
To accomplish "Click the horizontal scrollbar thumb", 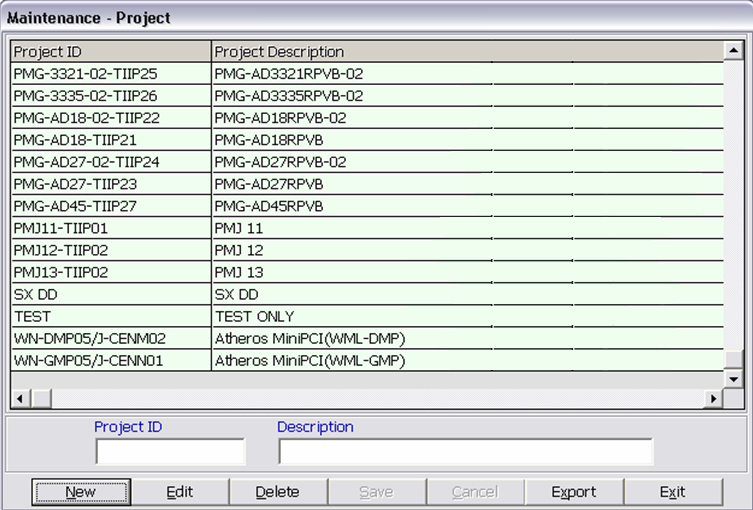I will (42, 399).
